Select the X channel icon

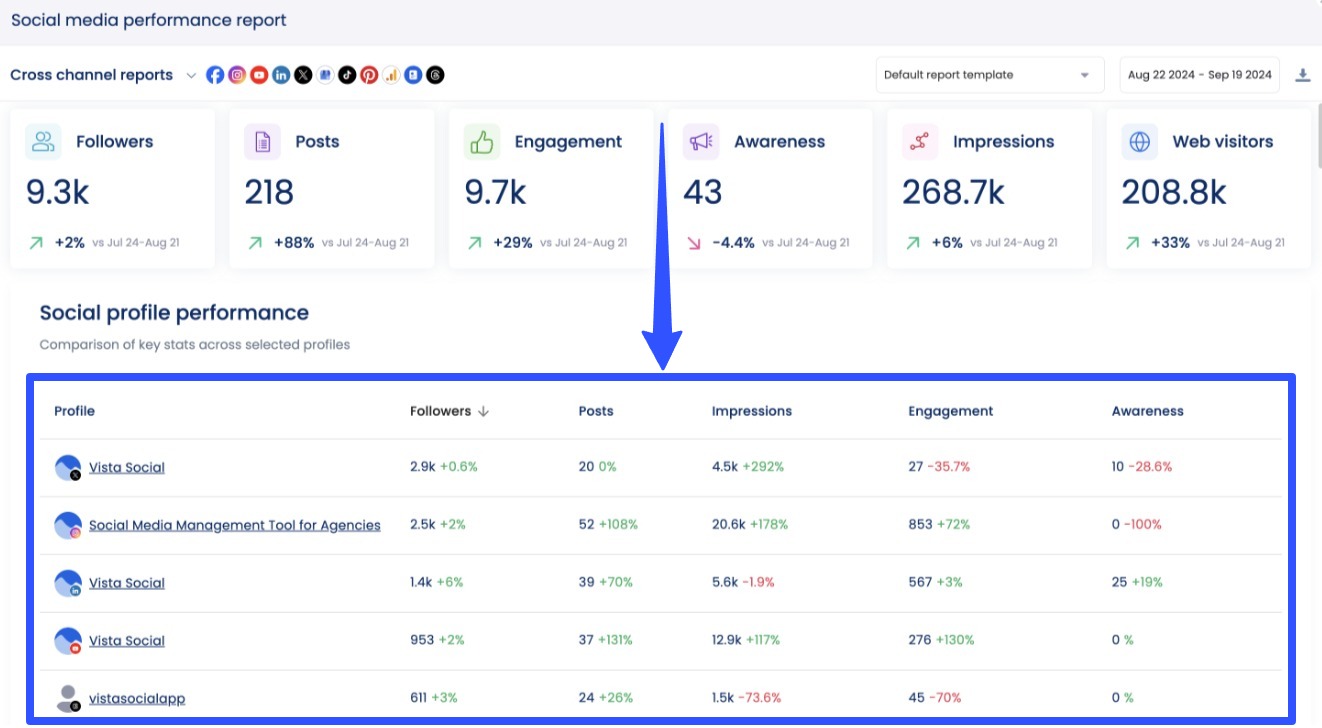[303, 74]
